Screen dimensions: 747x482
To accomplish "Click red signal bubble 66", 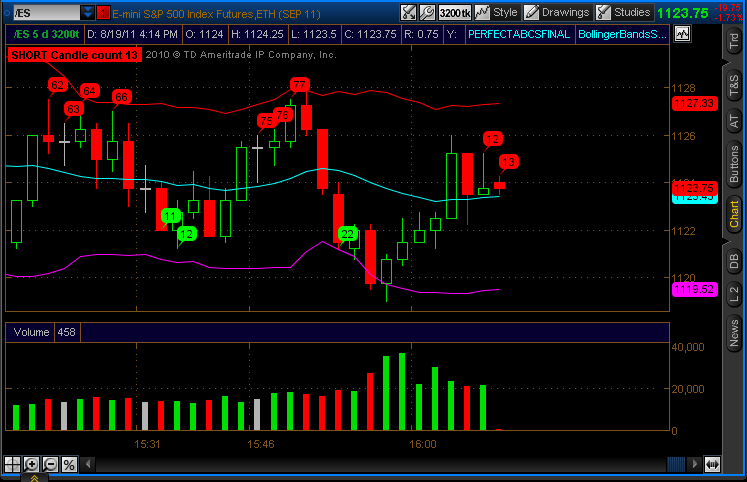I will [121, 97].
